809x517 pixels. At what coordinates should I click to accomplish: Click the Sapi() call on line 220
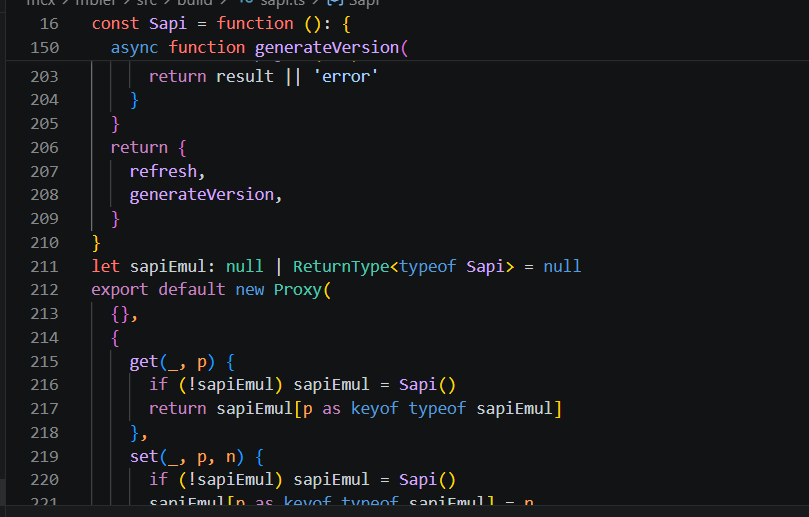pos(427,480)
